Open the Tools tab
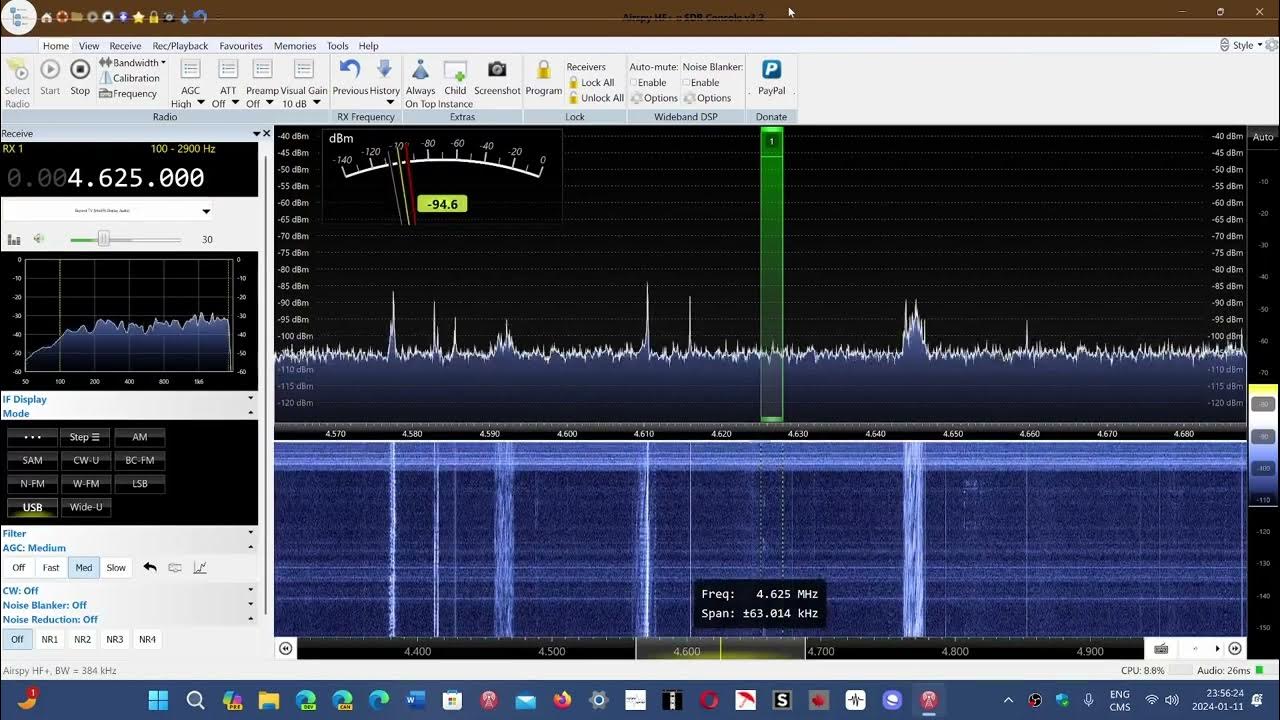The width and height of the screenshot is (1280, 720). (x=337, y=46)
